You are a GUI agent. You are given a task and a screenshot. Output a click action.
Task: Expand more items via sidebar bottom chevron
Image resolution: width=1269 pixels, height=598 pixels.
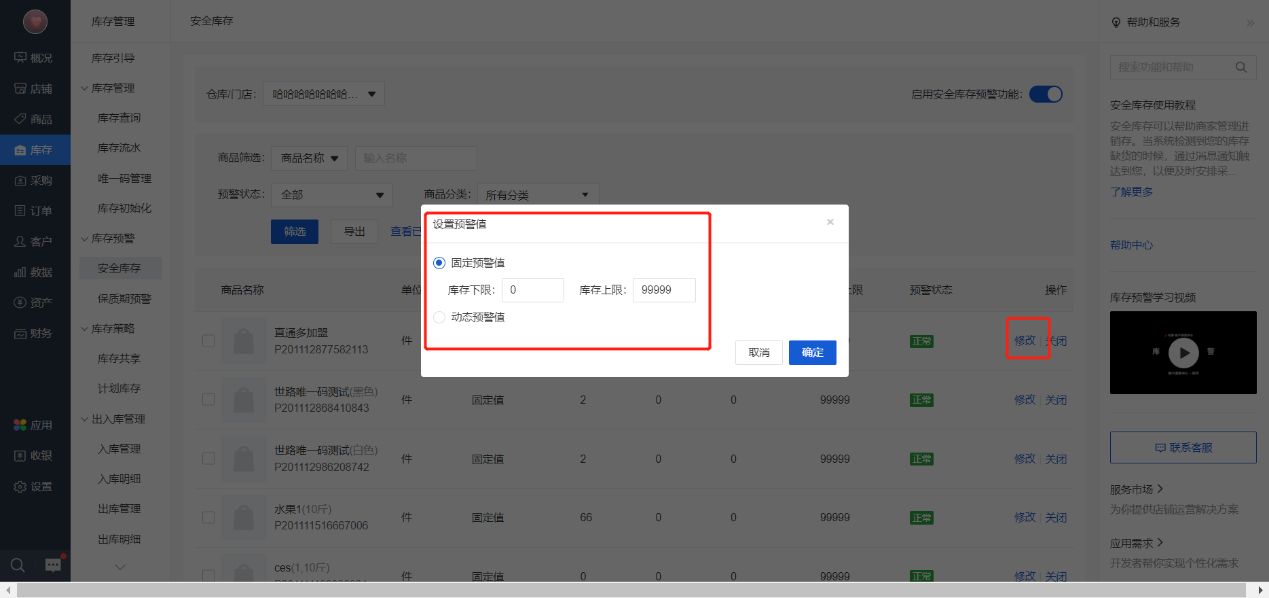(121, 567)
